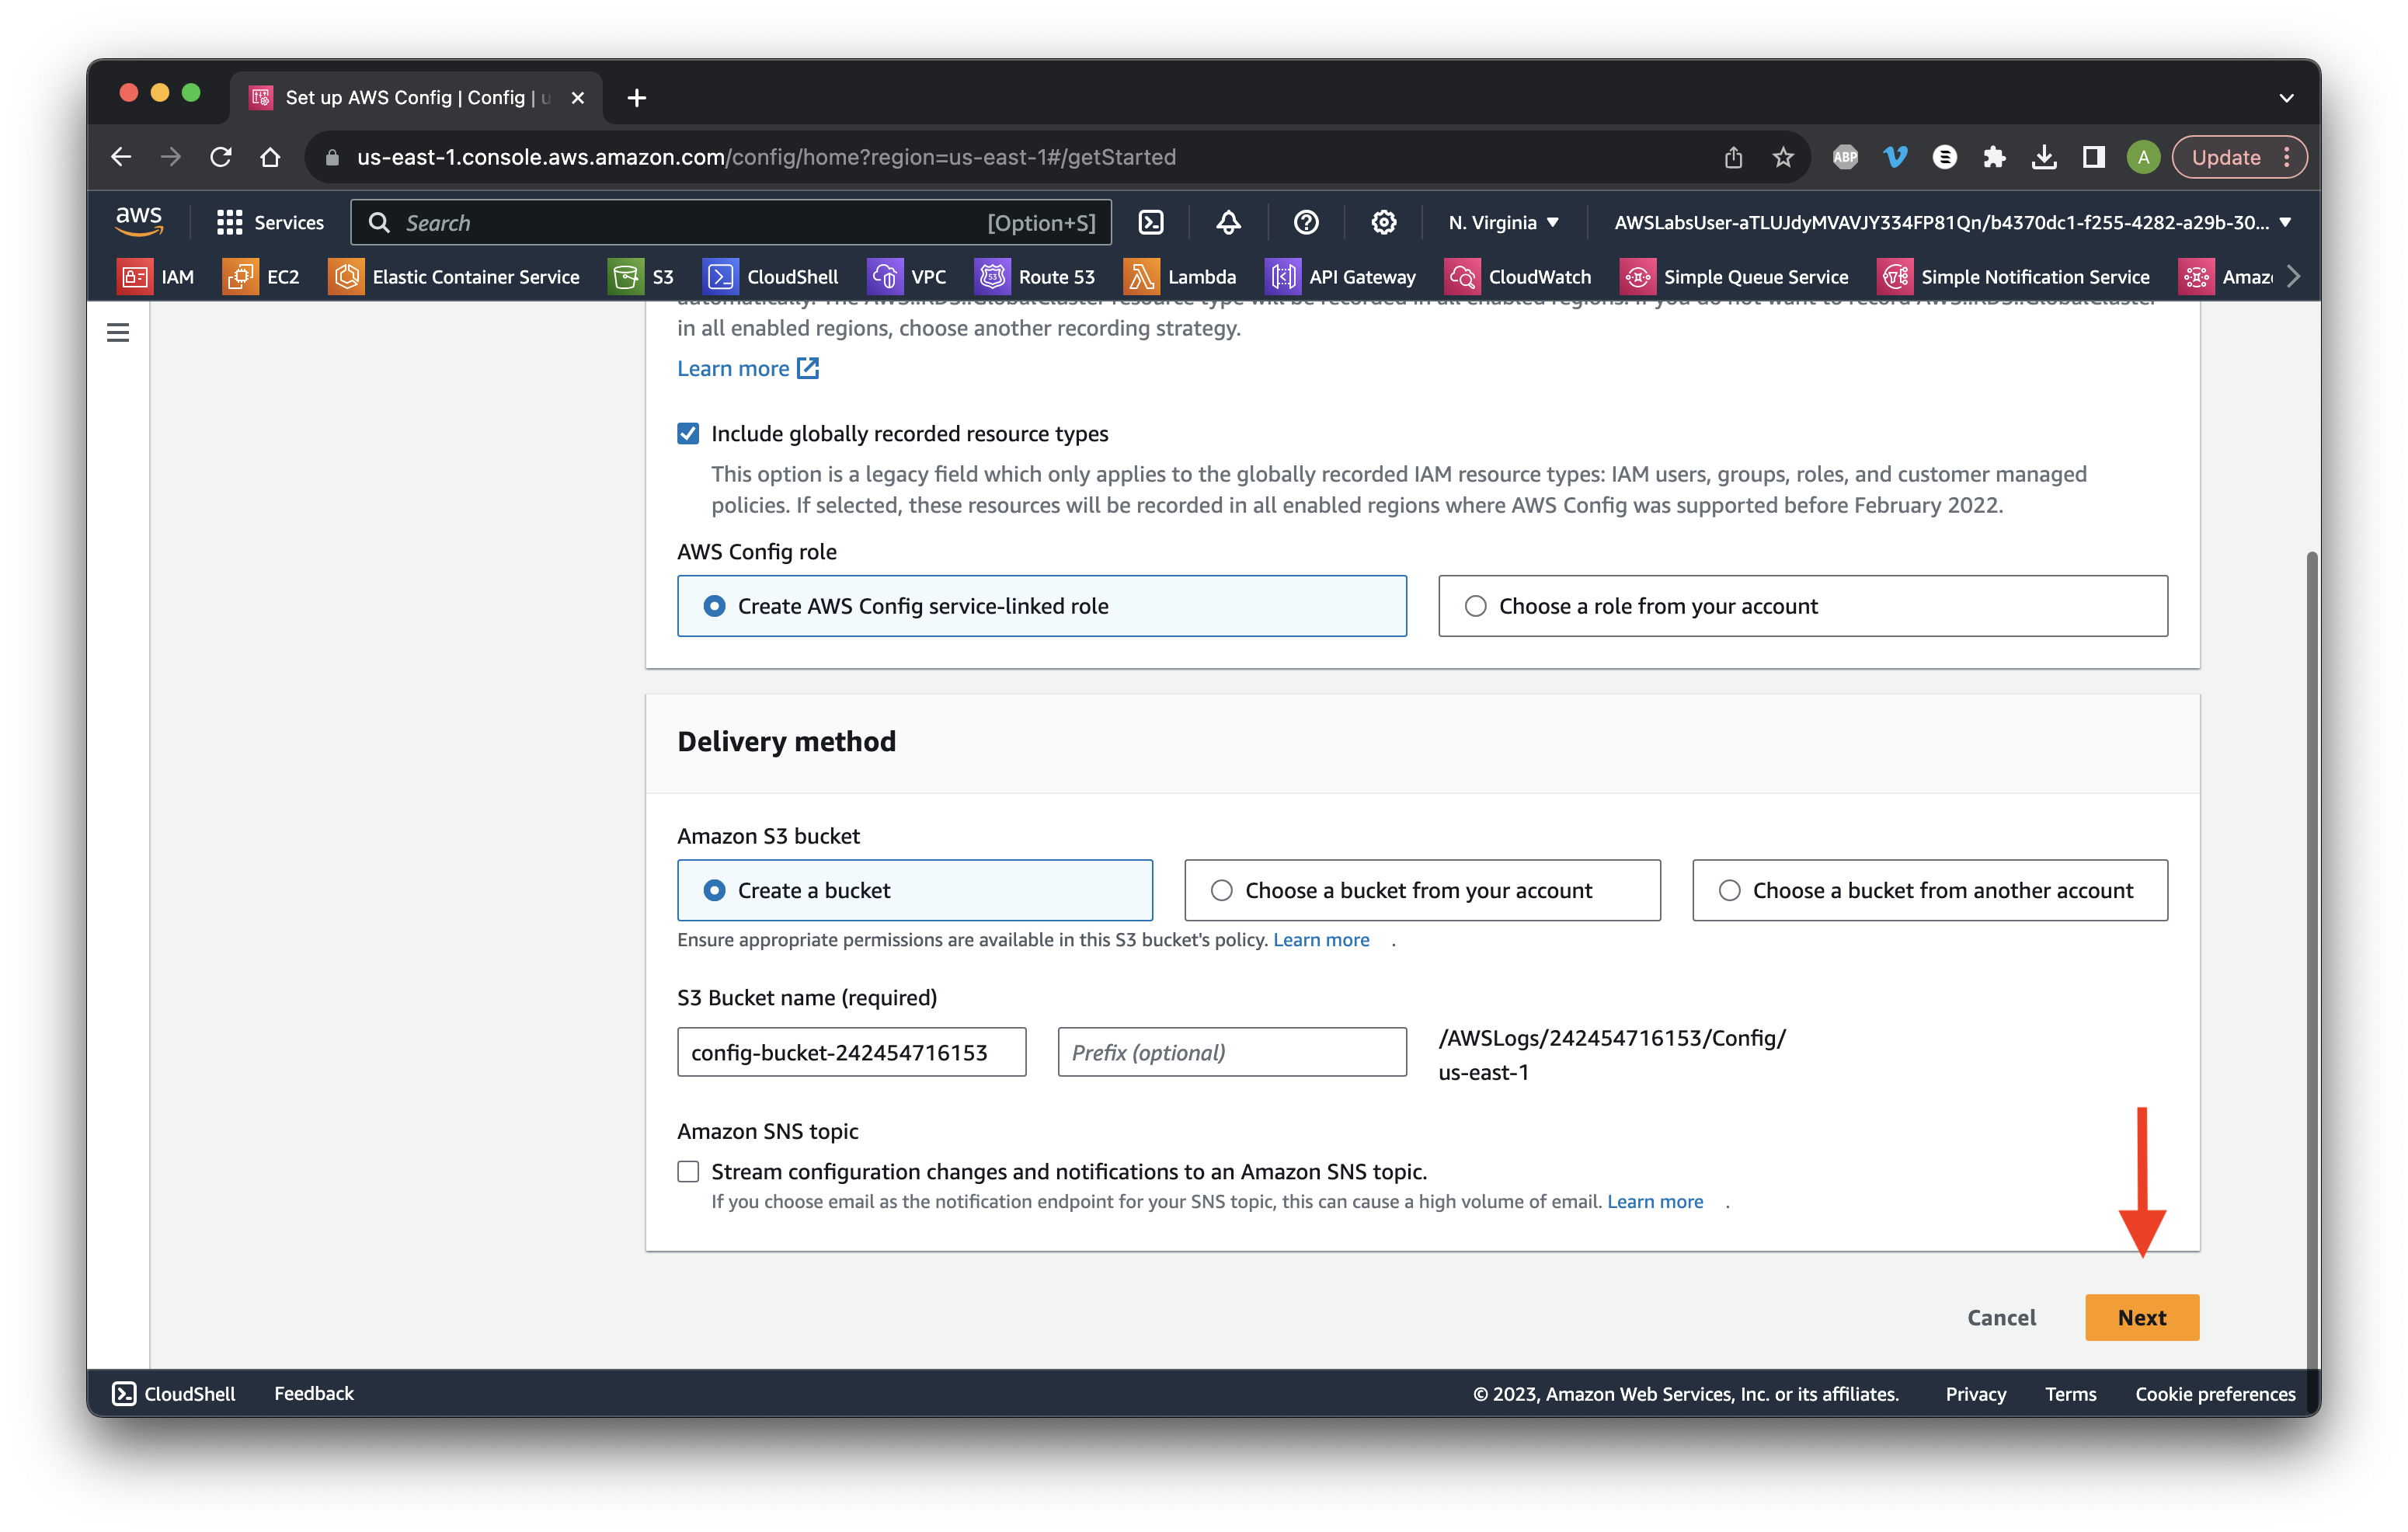Open the IAM shortcut

coord(156,277)
